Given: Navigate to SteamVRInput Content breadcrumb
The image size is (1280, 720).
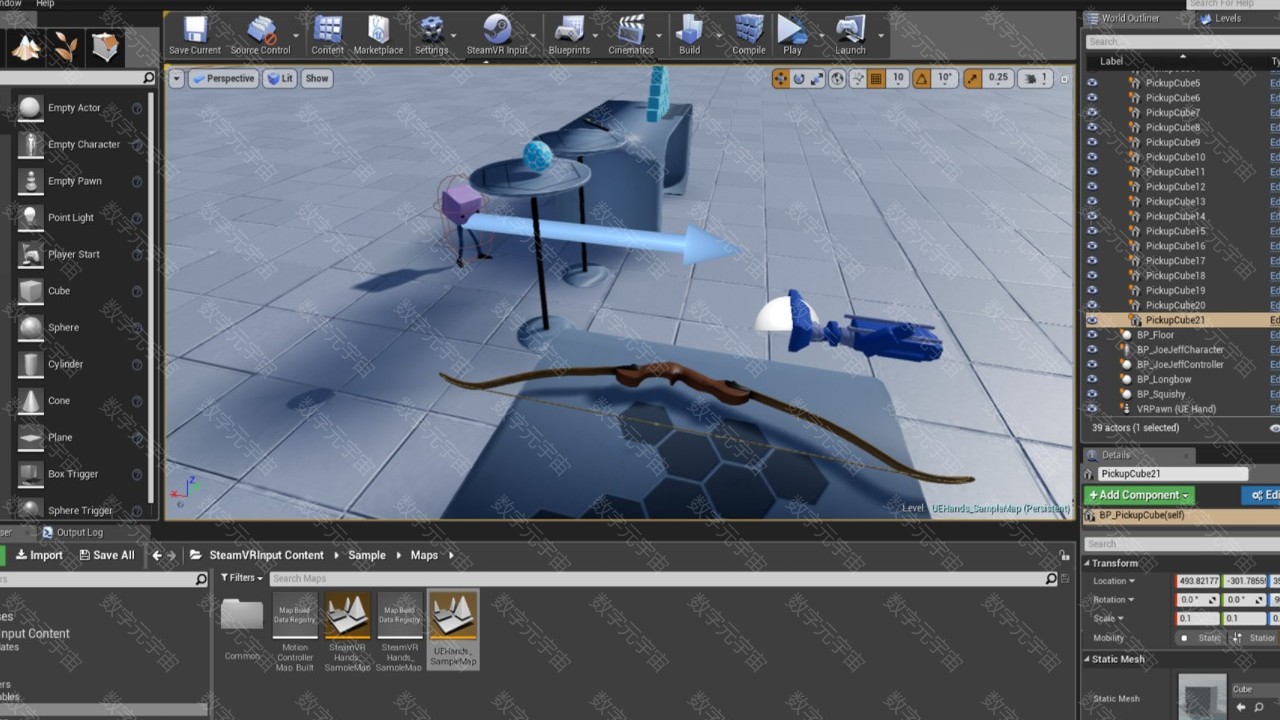Looking at the screenshot, I should (266, 555).
